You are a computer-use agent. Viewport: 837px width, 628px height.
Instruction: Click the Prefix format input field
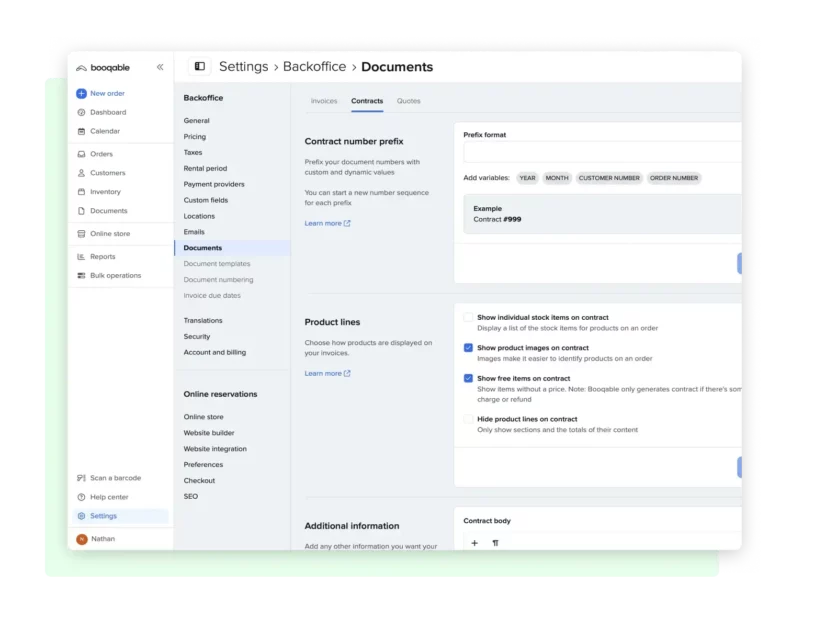coord(602,153)
